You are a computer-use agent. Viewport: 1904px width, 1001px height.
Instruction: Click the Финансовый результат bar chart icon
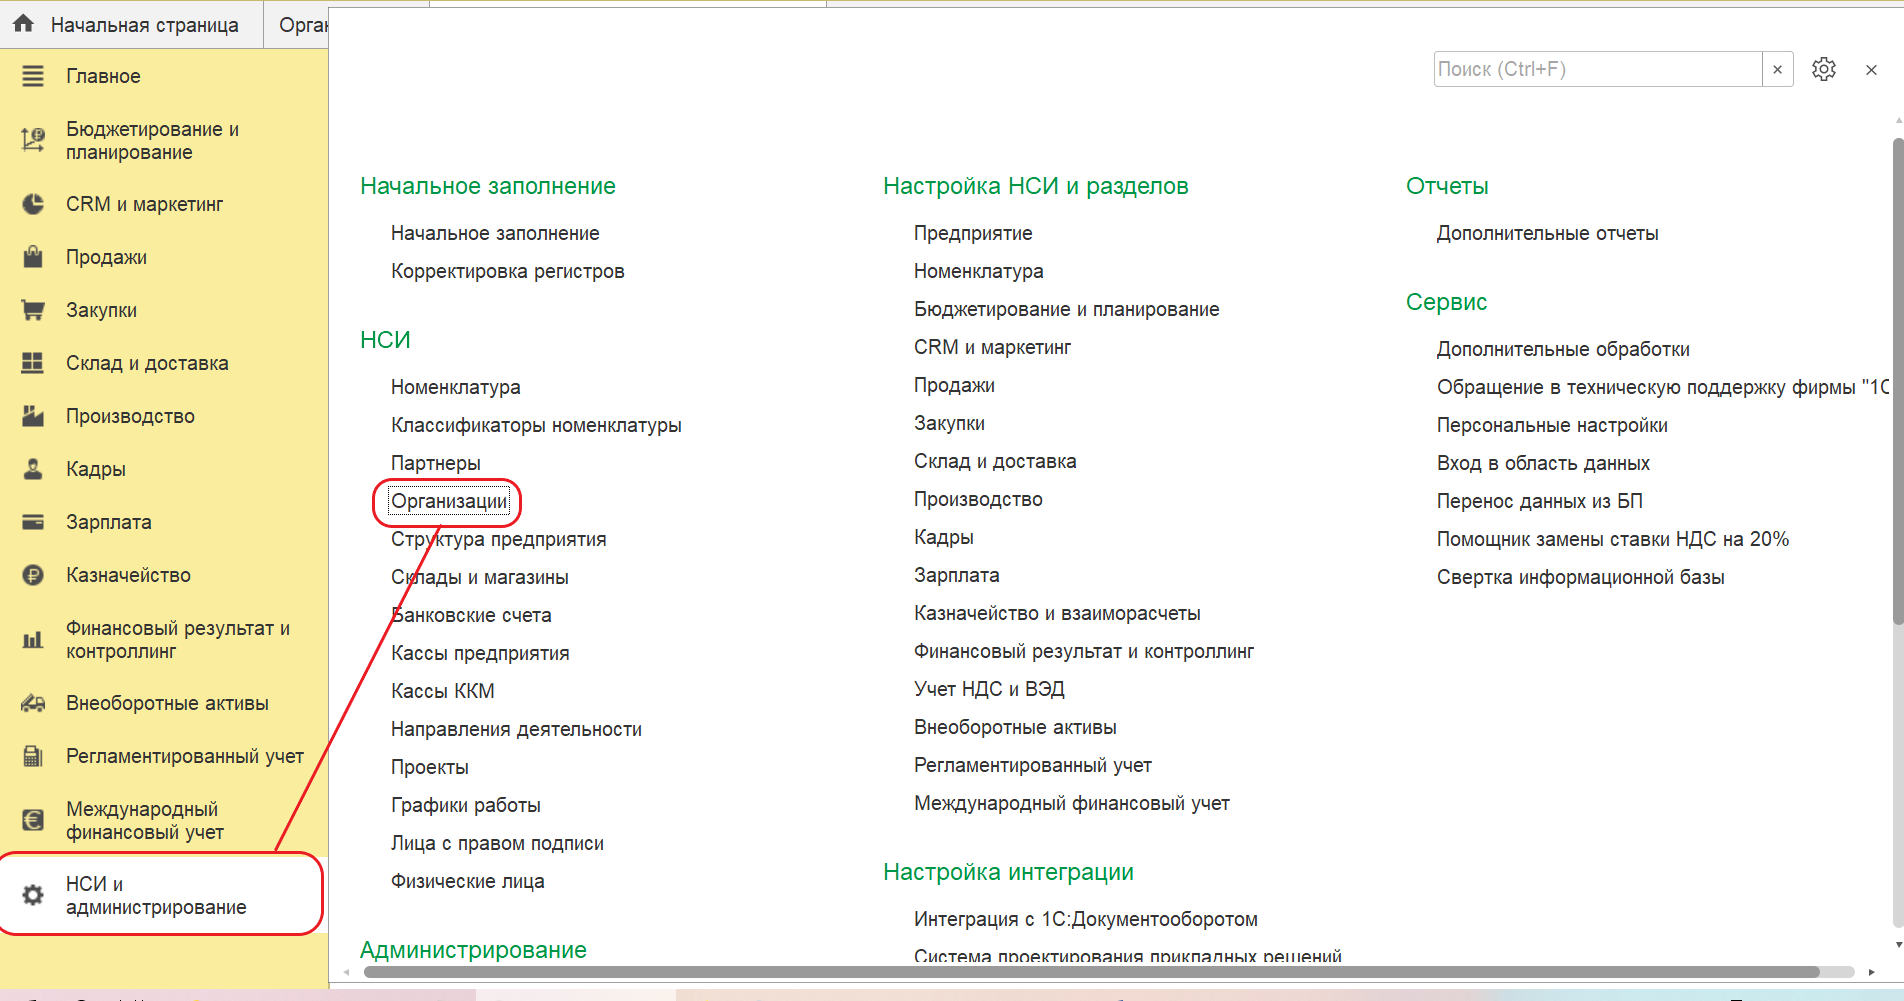(33, 639)
